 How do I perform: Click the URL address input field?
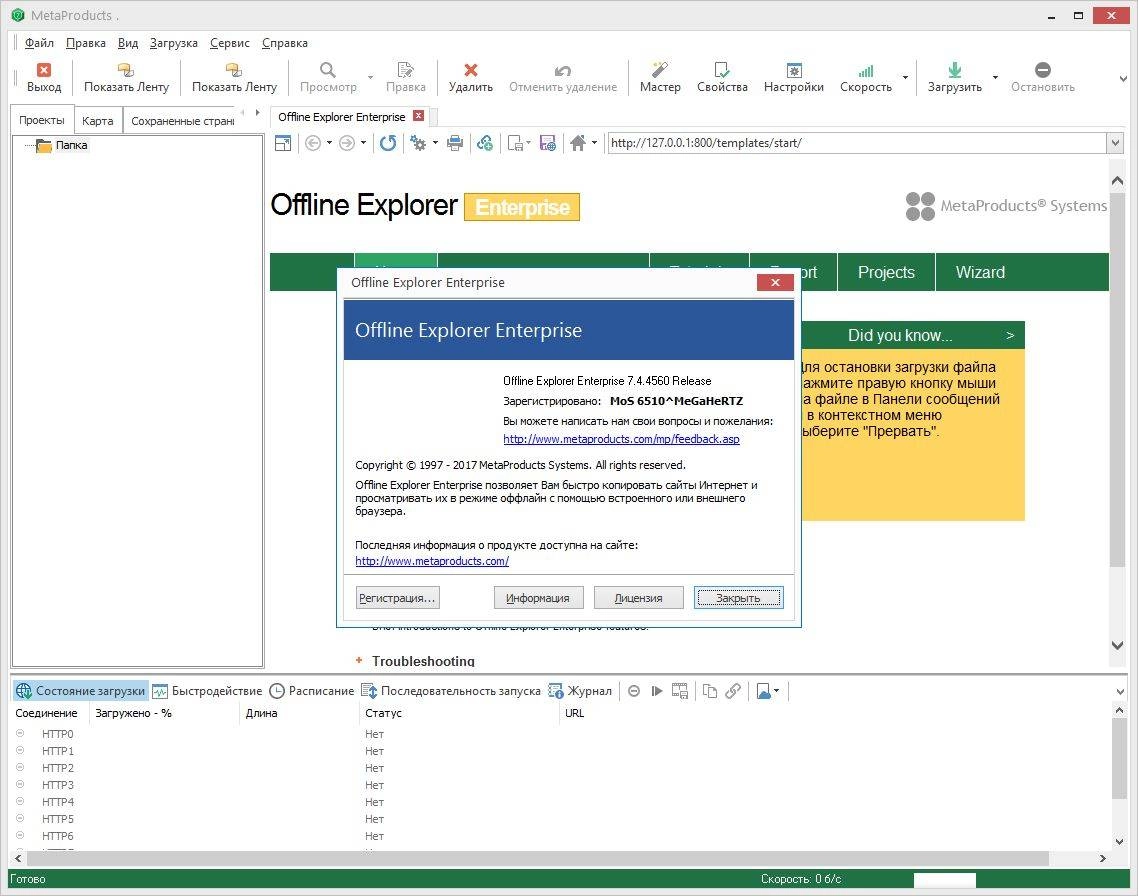coord(857,143)
